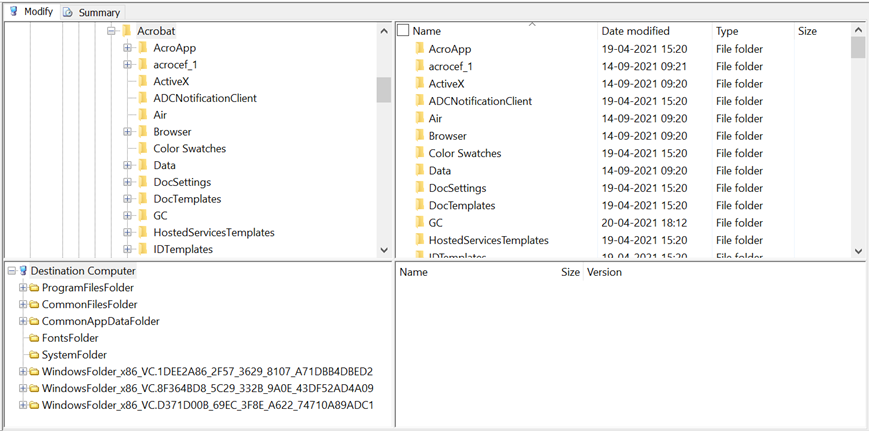
Task: Expand WindowsFolder_x86_VC.8F364BD8 node
Action: (x=23, y=388)
